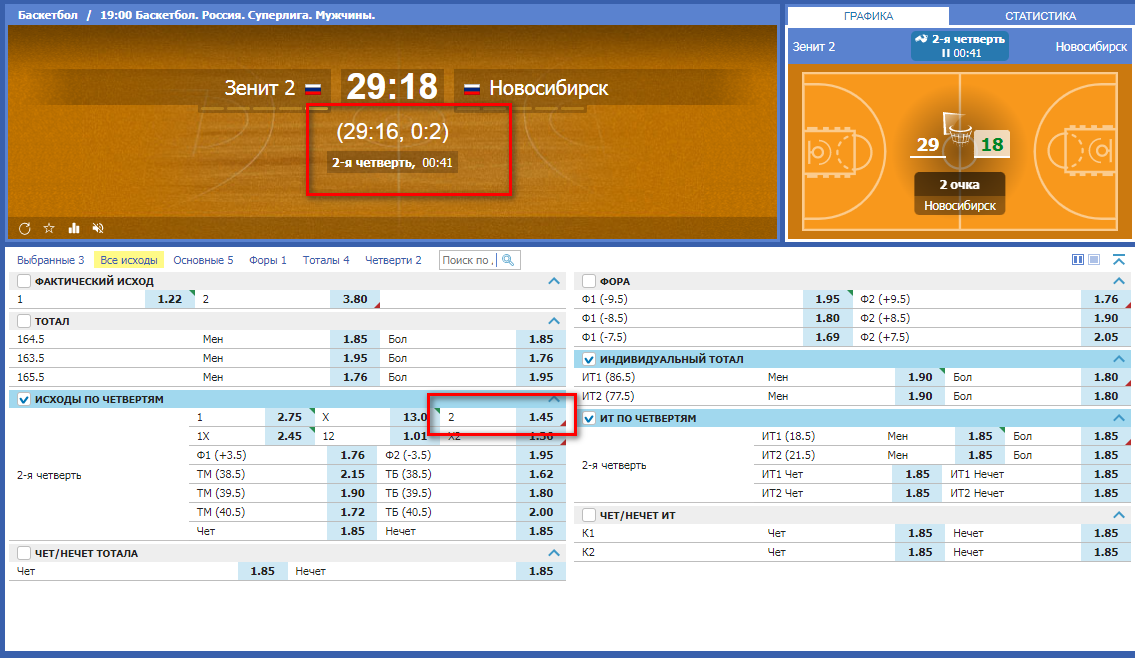Click the market search input field
The image size is (1135, 658).
click(468, 260)
